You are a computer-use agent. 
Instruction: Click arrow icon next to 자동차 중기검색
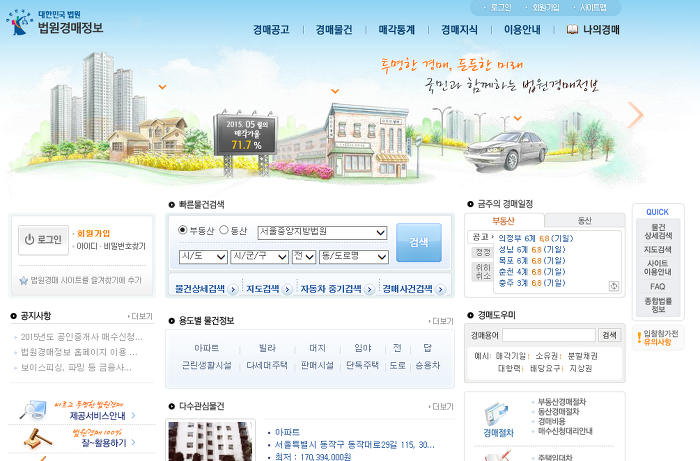pos(369,290)
